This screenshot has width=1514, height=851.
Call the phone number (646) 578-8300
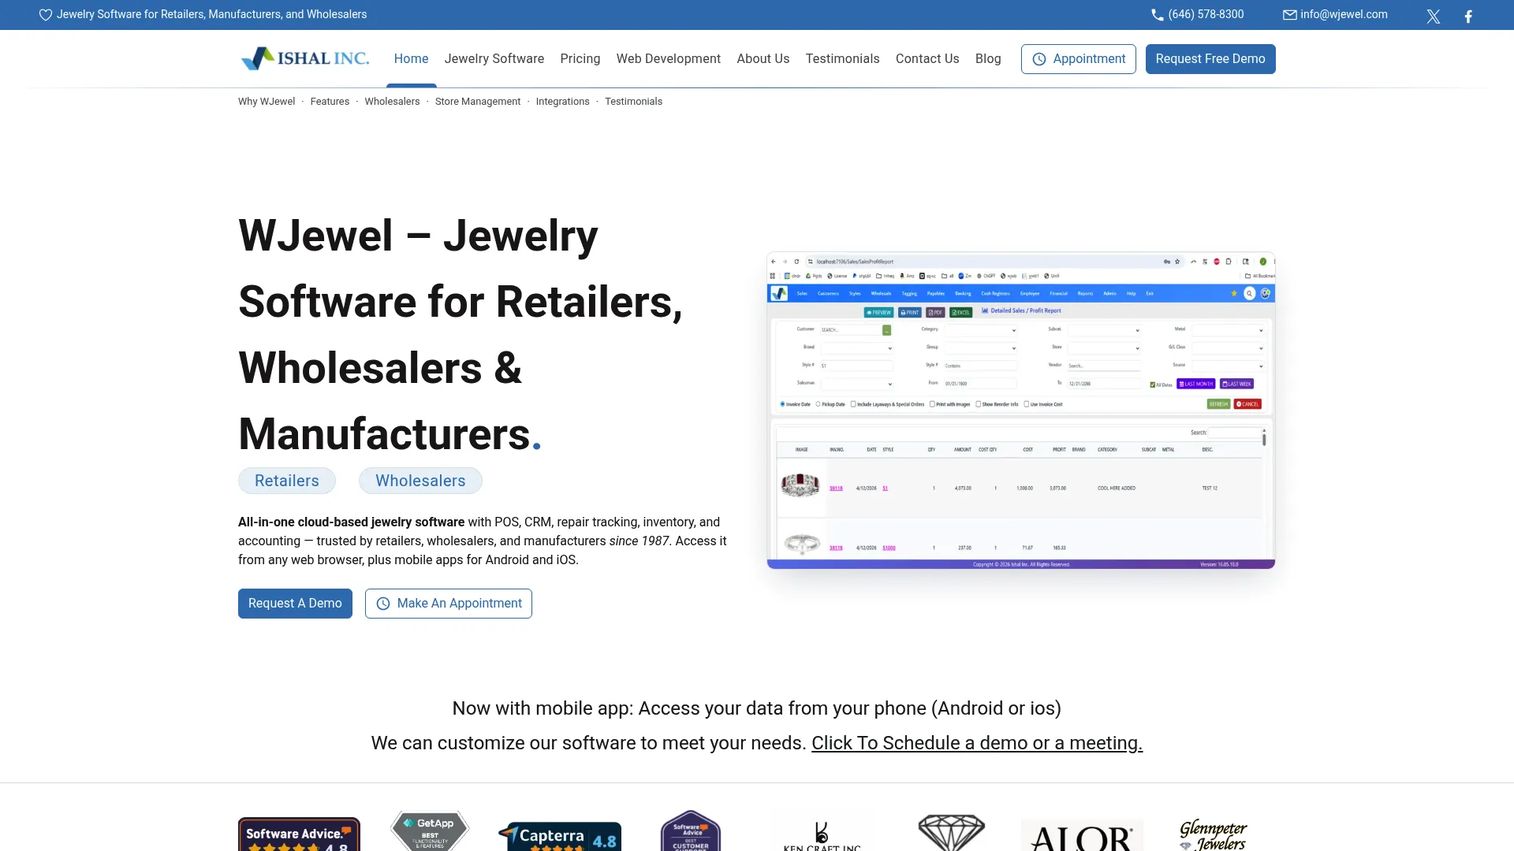point(1197,15)
